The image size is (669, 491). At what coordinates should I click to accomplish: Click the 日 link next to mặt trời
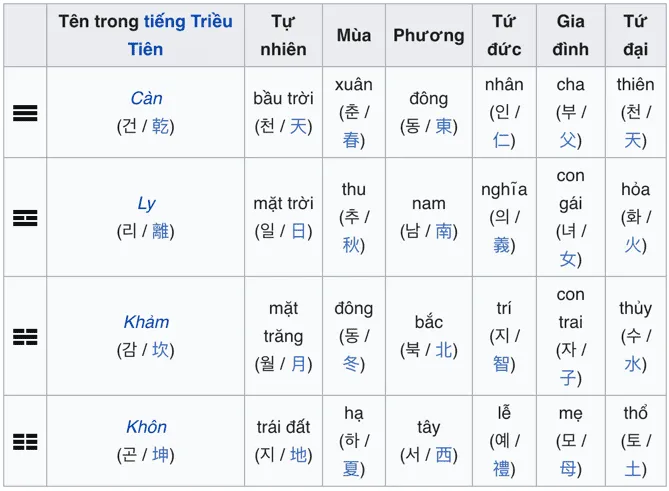click(x=298, y=231)
